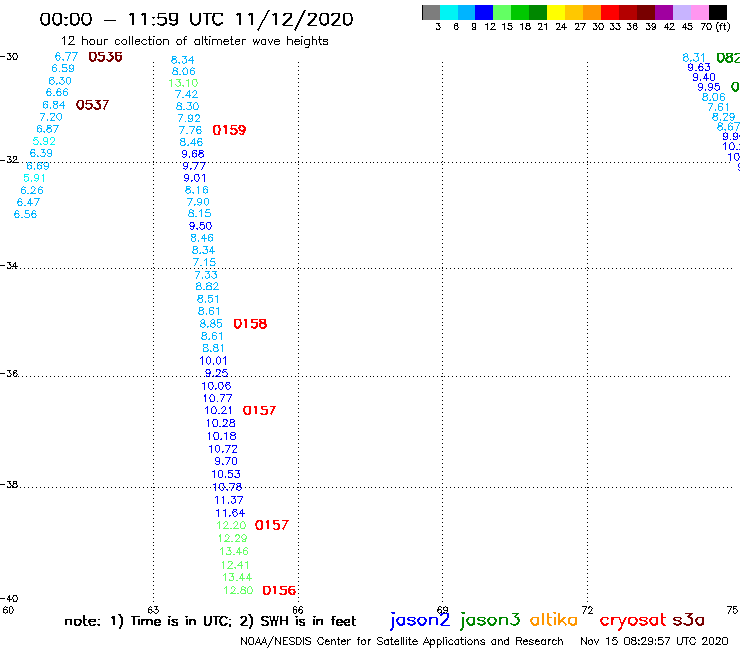Screen dimensions: 740x650
Task: Click the wave height value 10.21
Action: click(x=219, y=411)
